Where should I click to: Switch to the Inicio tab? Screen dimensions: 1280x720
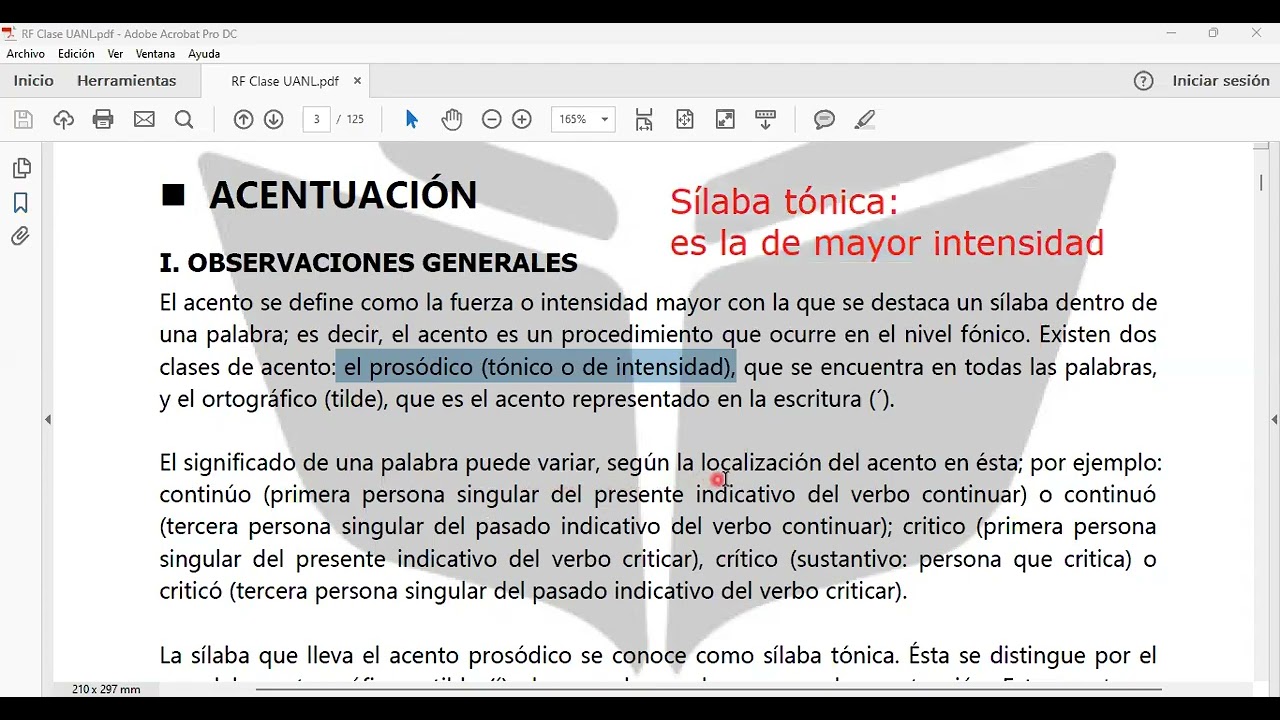34,81
